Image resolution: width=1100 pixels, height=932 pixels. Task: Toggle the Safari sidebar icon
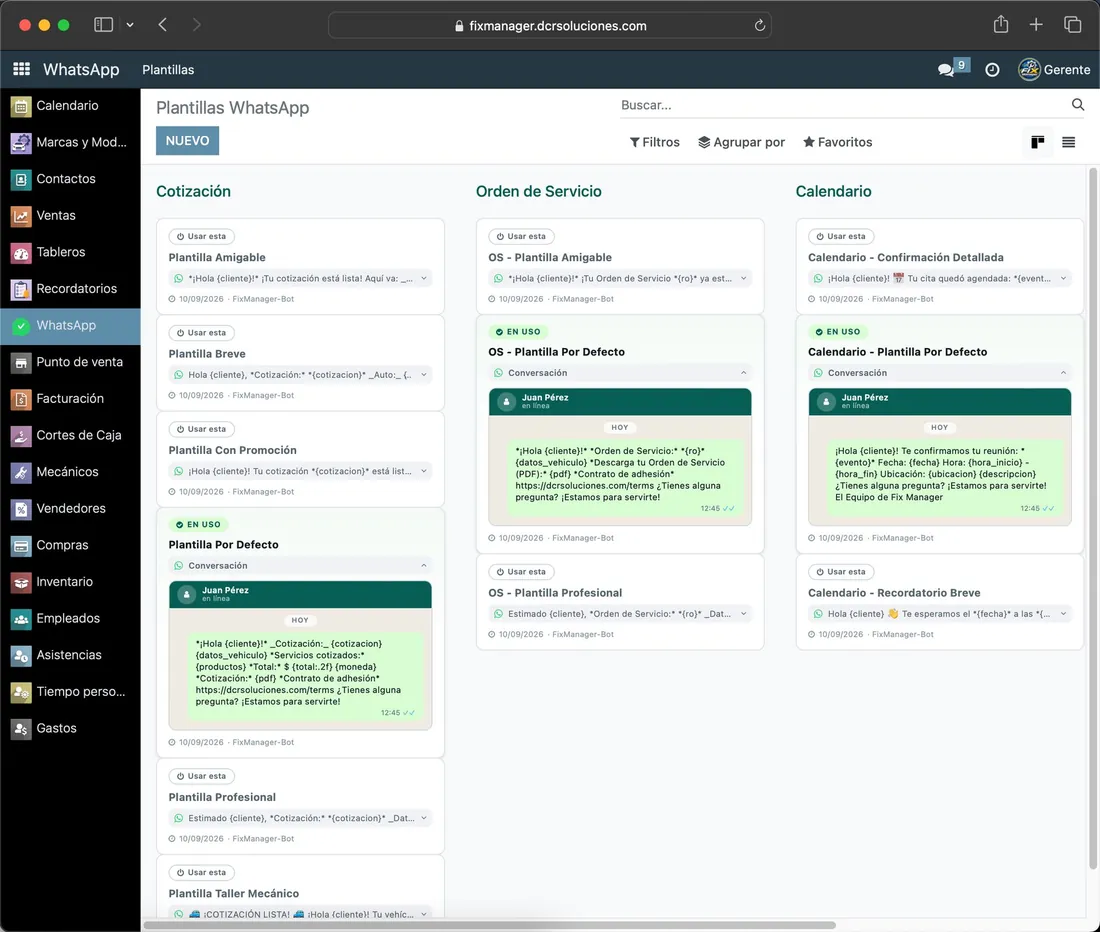click(x=104, y=25)
